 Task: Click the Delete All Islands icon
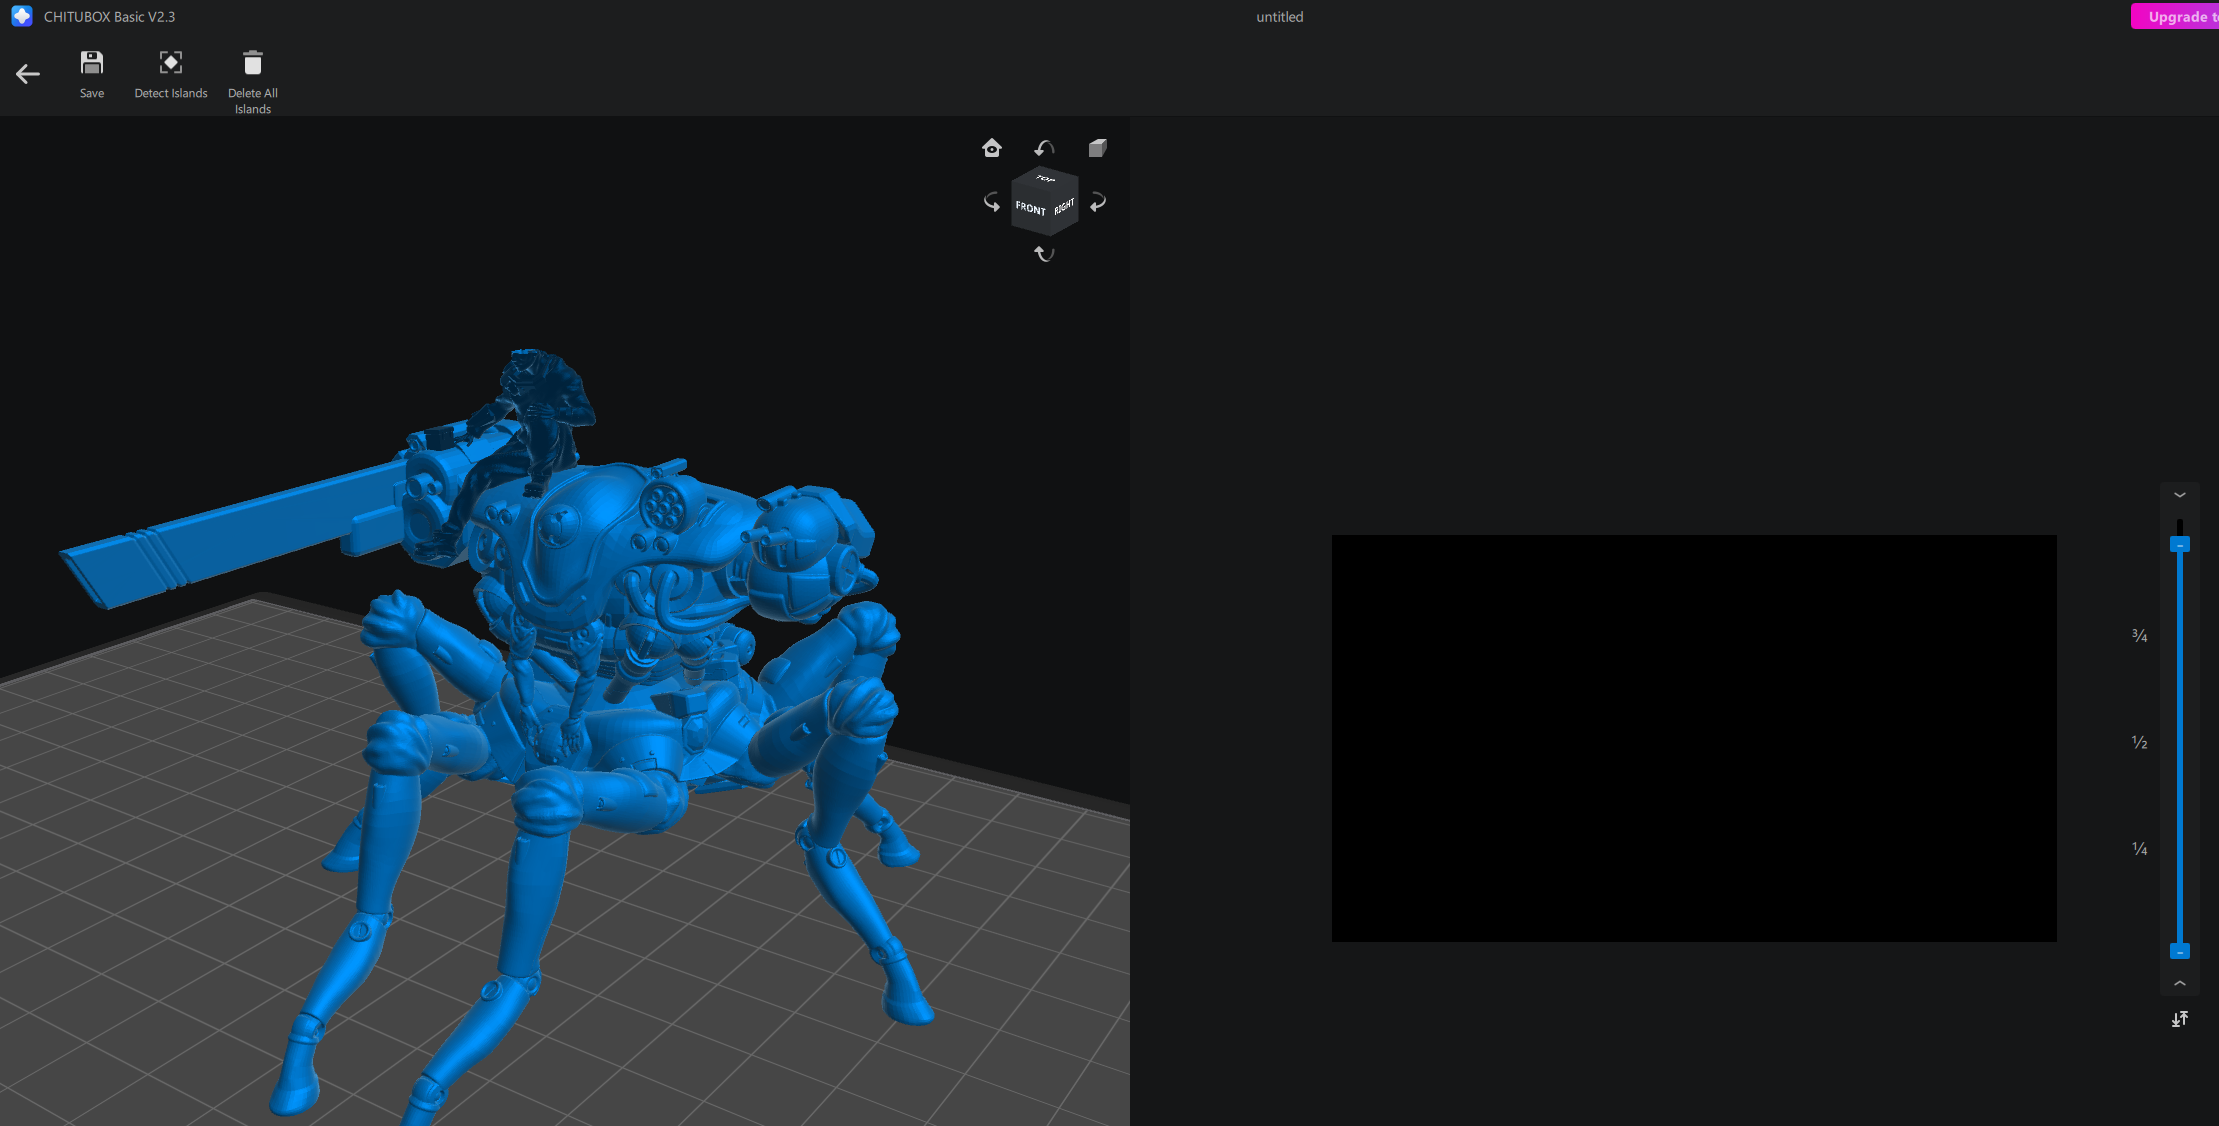pos(252,60)
